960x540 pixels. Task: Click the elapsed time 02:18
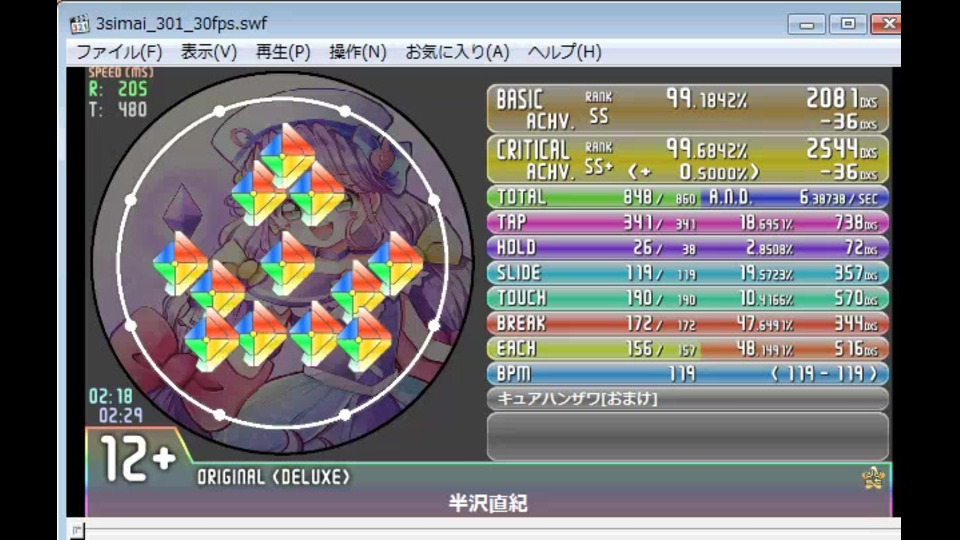click(x=111, y=396)
